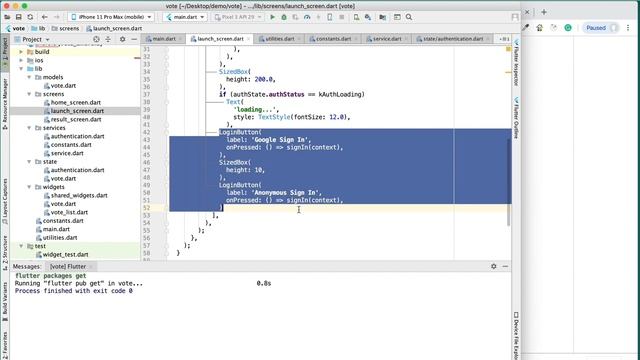This screenshot has width=640, height=360.
Task: Minimize the Messages panel with minus icon
Action: point(505,266)
